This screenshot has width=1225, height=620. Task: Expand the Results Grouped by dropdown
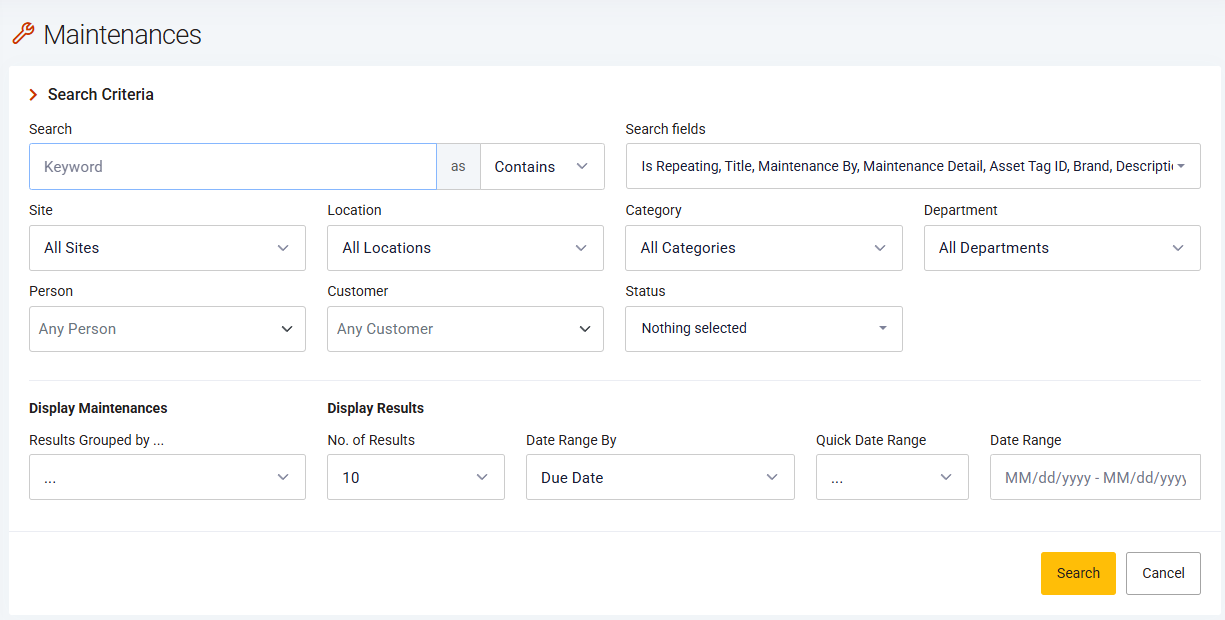pos(167,478)
